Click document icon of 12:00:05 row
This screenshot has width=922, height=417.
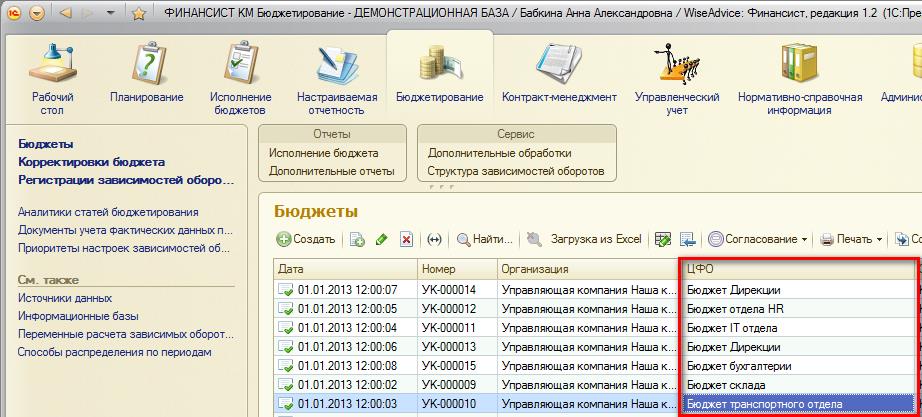pyautogui.click(x=285, y=309)
